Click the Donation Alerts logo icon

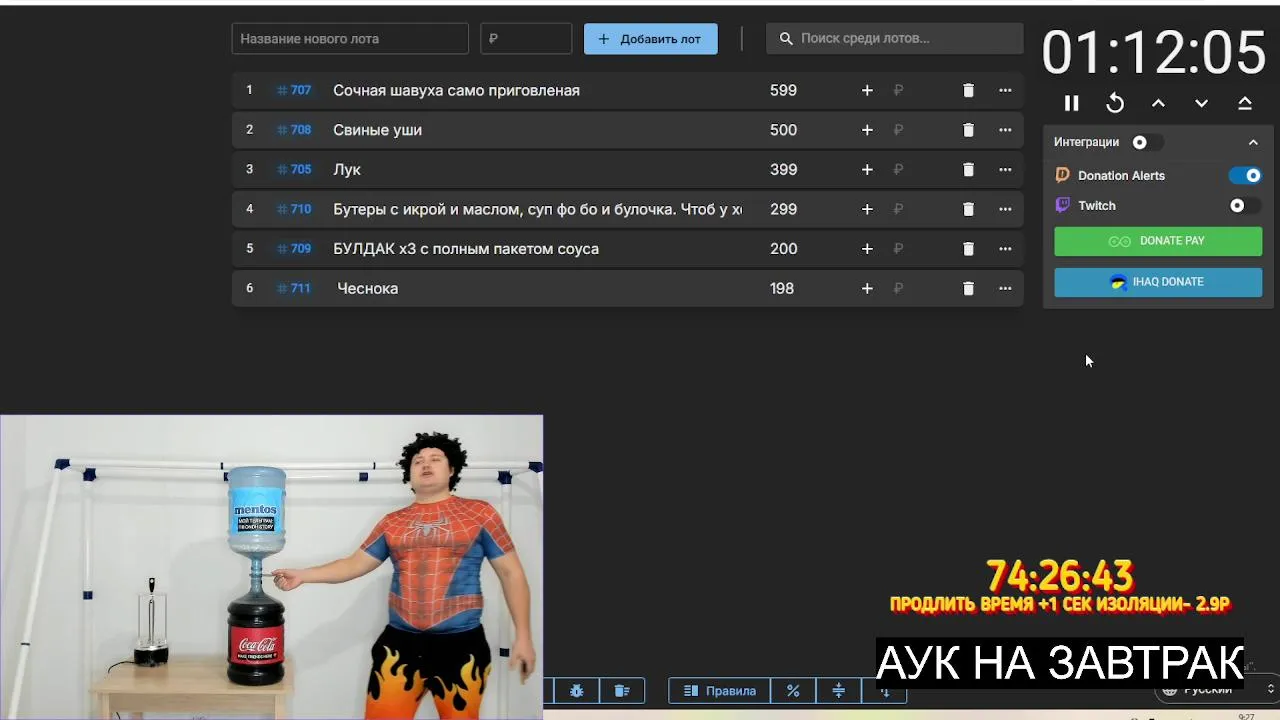(1063, 175)
